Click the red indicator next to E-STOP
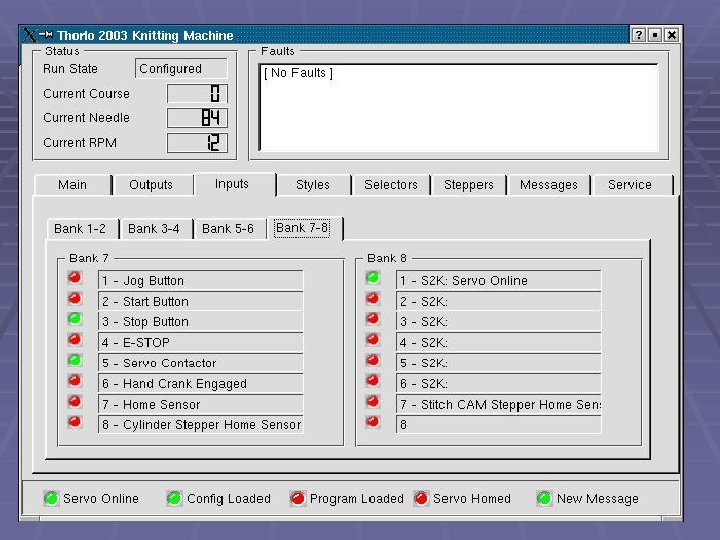Screen dimensions: 720x540 point(75,340)
